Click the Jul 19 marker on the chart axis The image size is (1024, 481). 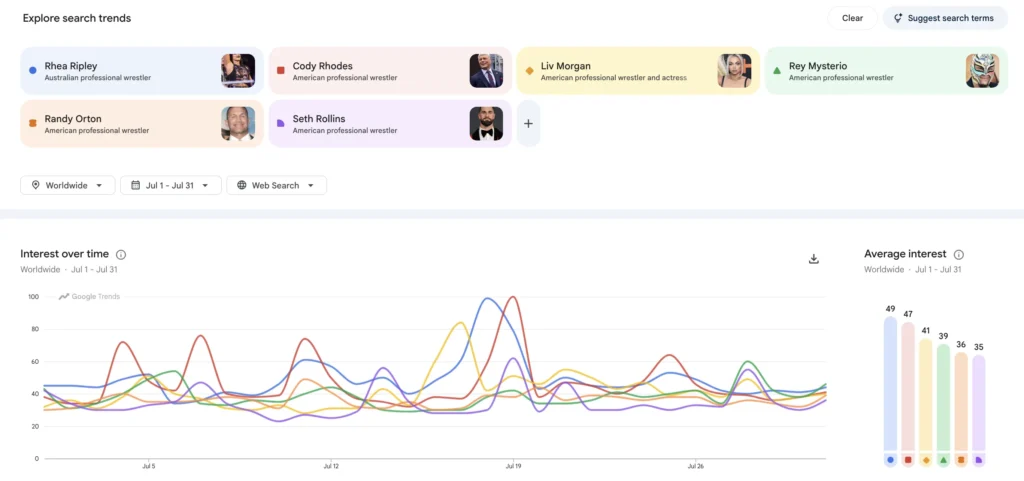point(513,467)
